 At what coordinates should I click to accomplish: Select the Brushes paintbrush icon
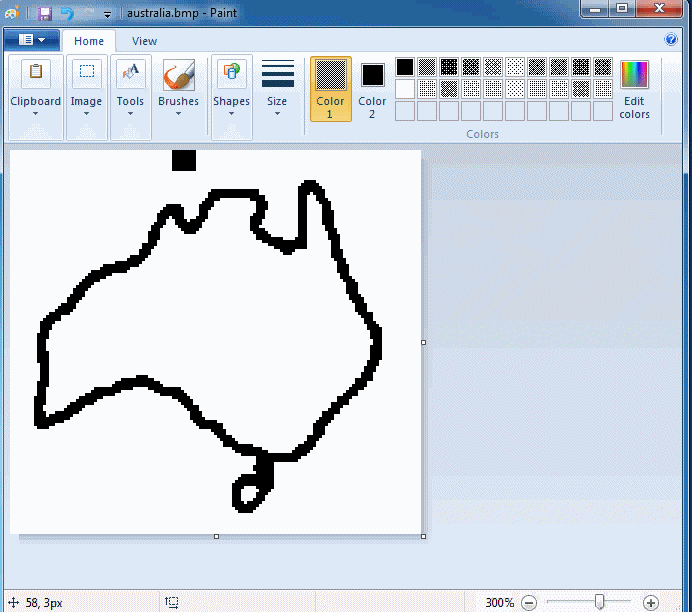[x=178, y=74]
